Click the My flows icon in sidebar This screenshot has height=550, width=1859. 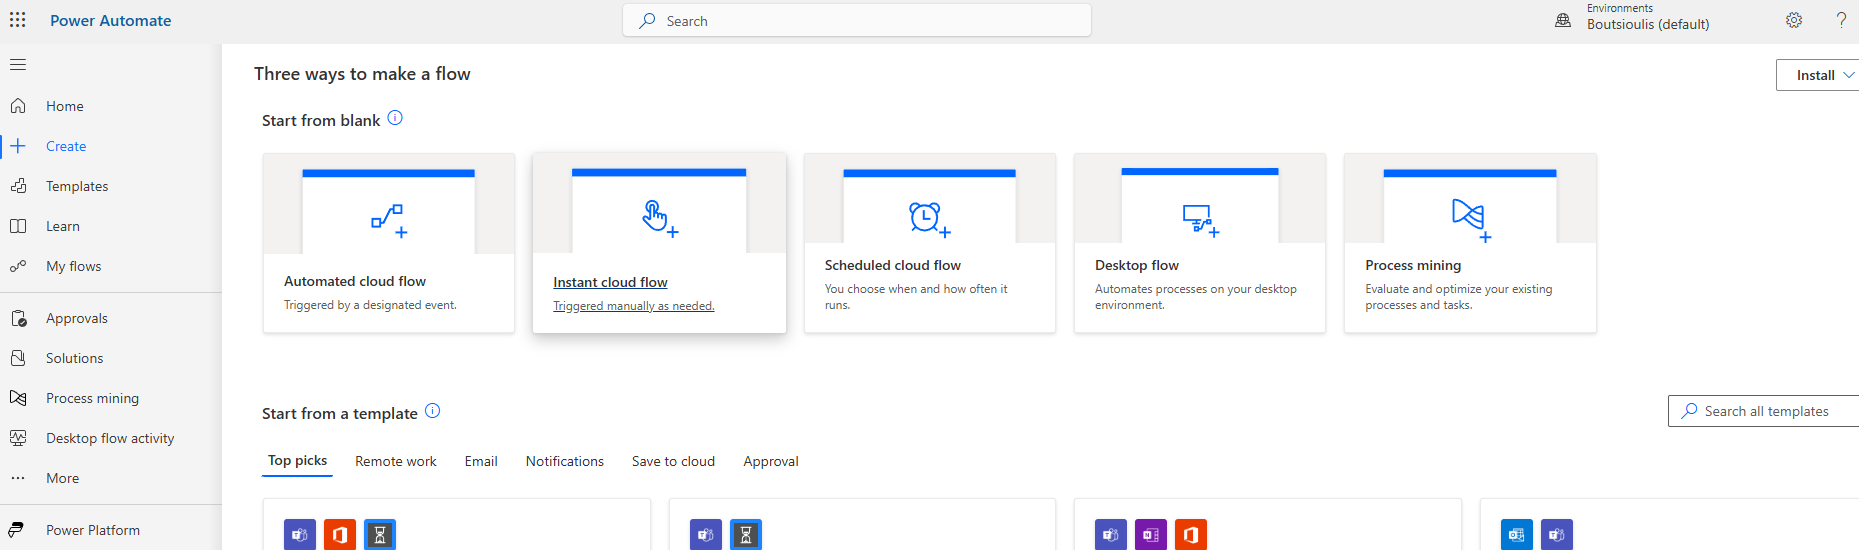pyautogui.click(x=18, y=266)
